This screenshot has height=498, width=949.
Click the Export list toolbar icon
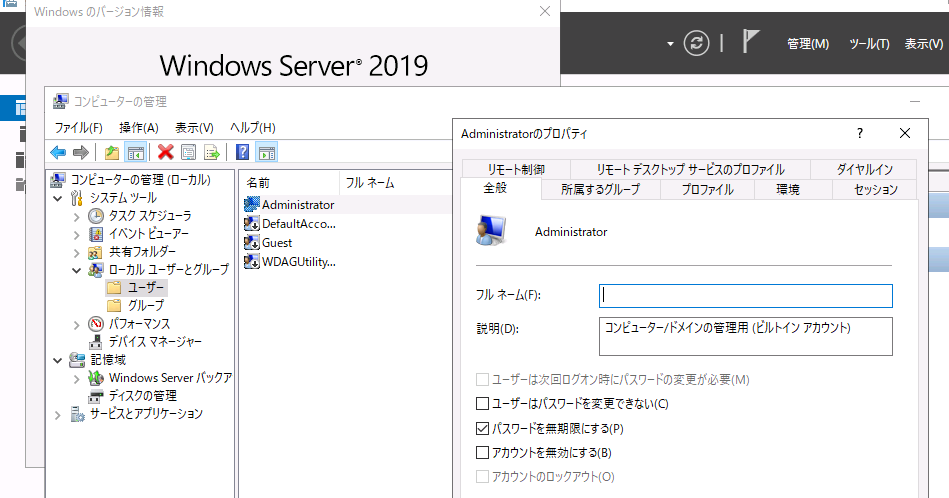click(x=211, y=152)
